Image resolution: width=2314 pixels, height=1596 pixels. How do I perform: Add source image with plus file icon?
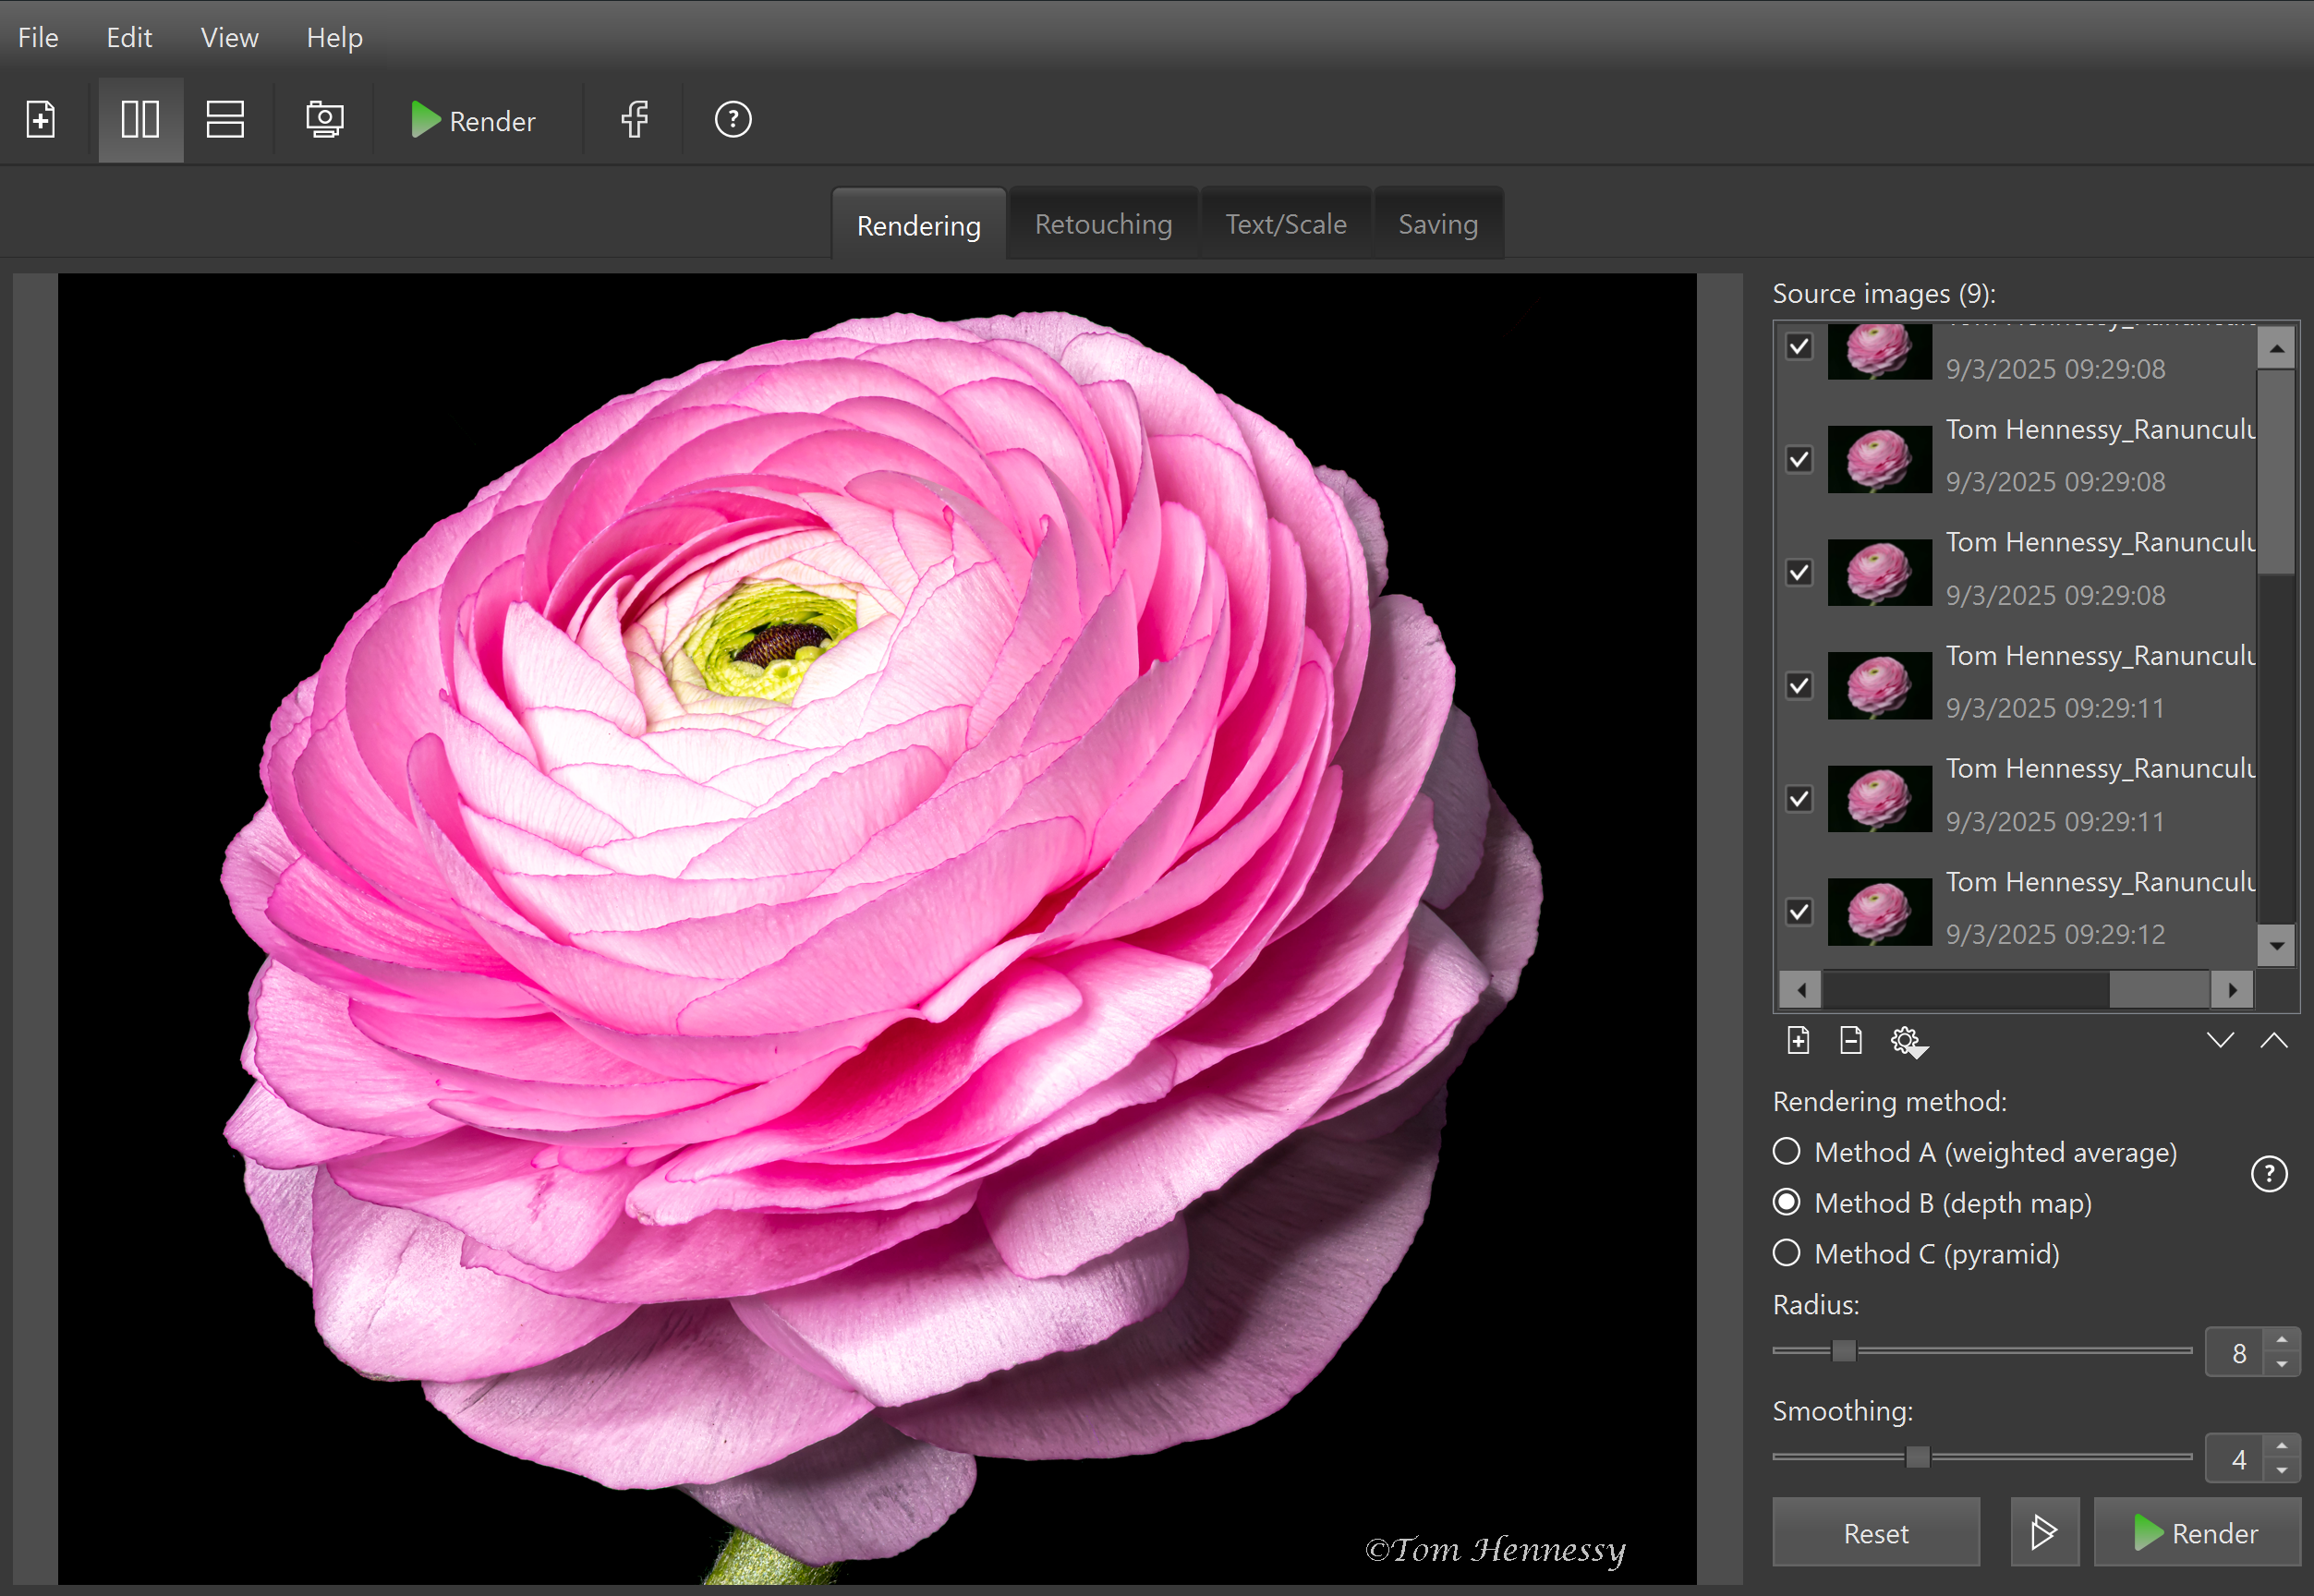(x=1798, y=1041)
